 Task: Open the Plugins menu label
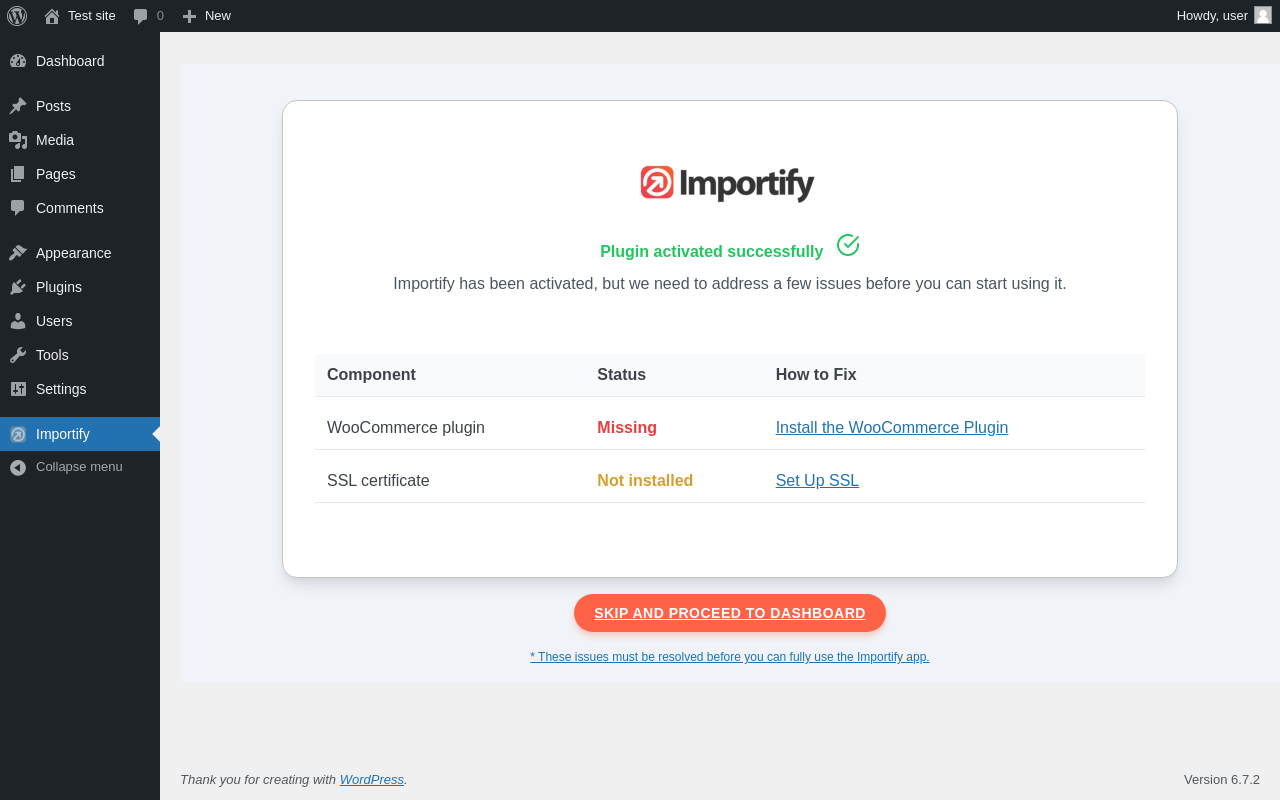[x=59, y=287]
